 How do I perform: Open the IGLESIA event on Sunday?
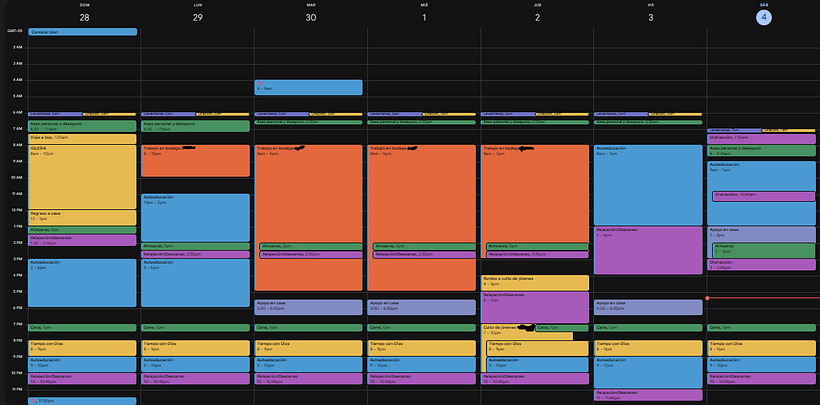click(x=83, y=175)
